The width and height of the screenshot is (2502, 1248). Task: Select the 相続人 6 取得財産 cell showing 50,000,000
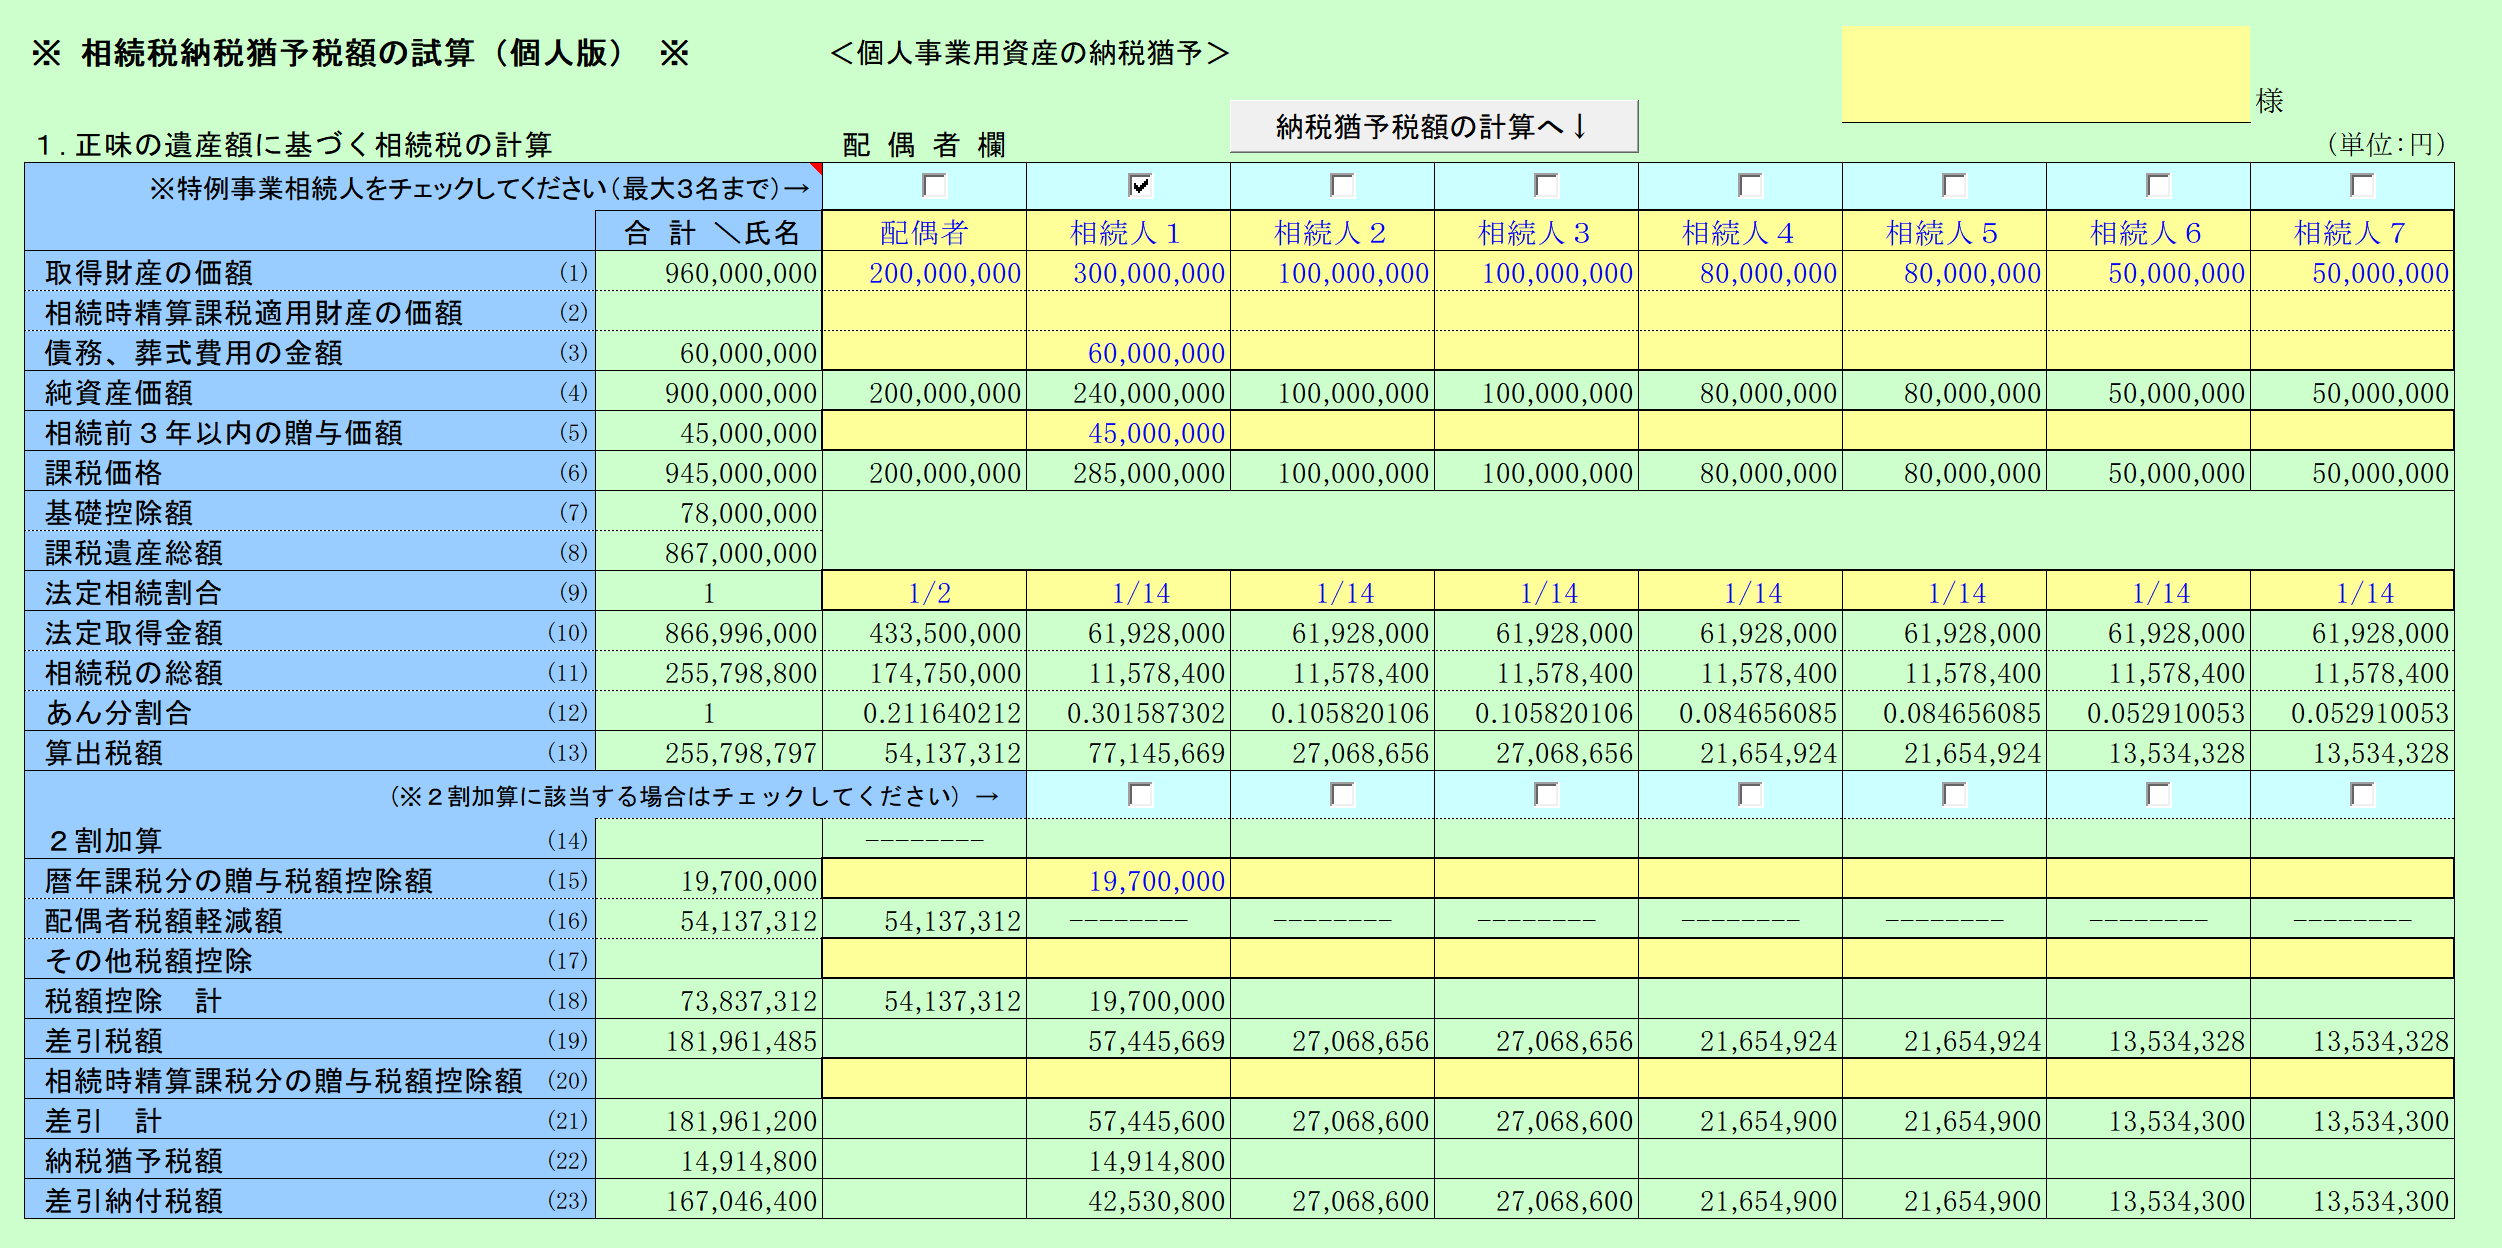pos(2148,271)
